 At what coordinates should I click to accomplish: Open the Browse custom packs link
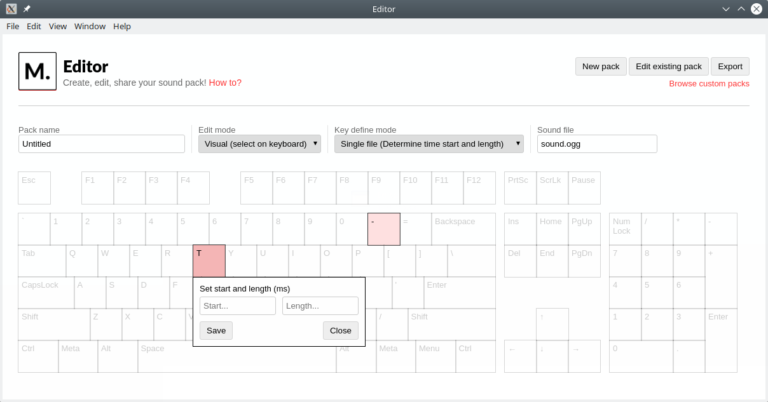coord(709,84)
